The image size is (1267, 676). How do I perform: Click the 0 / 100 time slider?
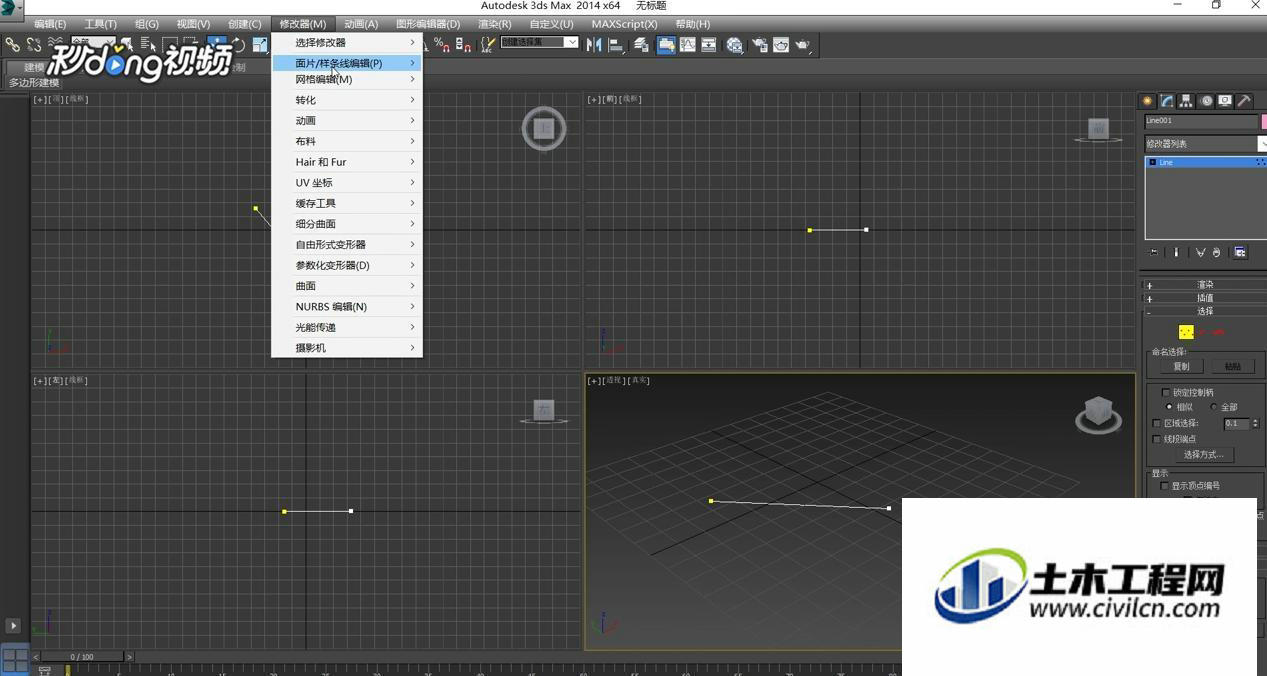click(x=82, y=657)
